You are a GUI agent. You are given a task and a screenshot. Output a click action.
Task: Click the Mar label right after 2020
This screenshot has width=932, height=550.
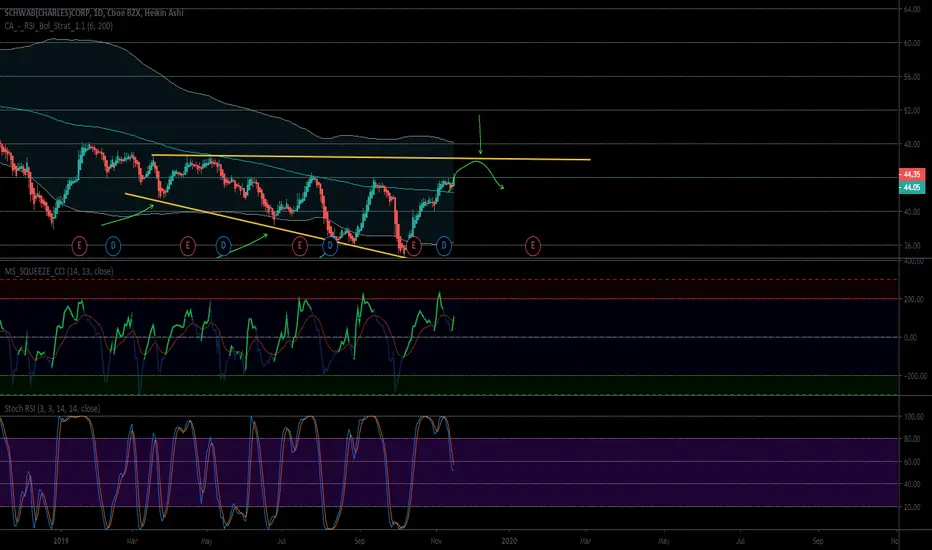[x=585, y=541]
